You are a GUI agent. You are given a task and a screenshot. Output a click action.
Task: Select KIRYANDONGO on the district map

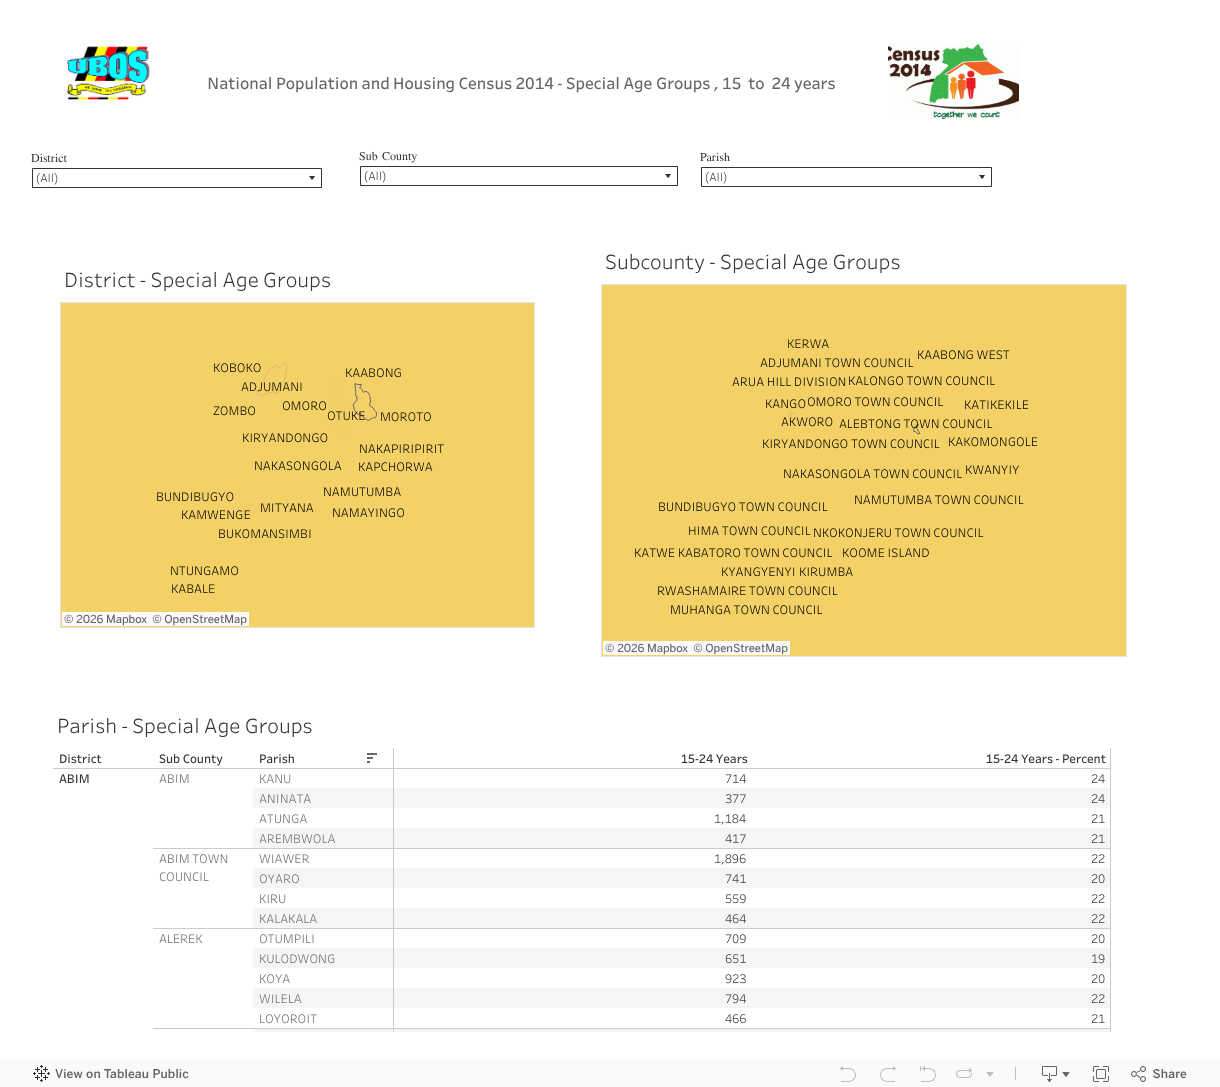[285, 438]
